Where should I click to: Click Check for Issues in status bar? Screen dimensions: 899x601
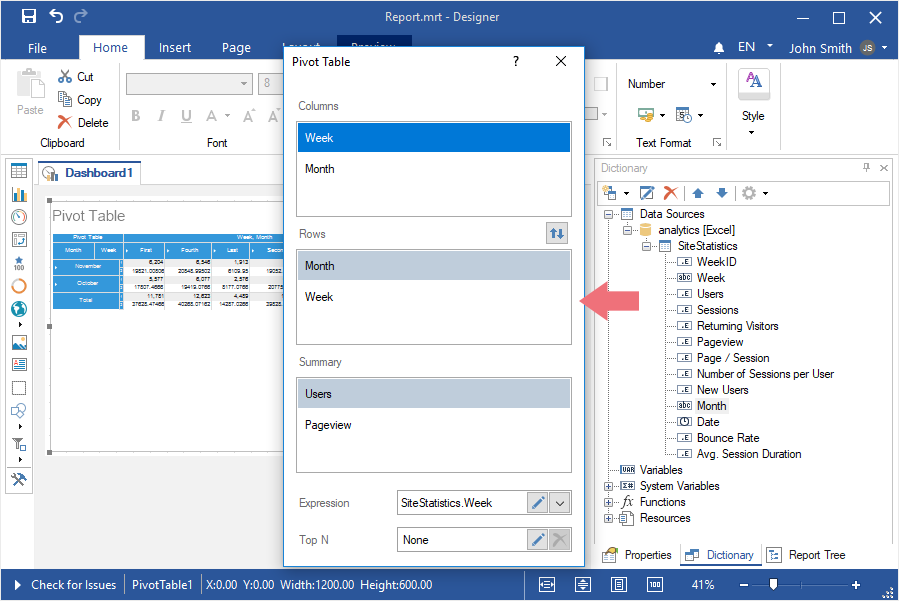pos(73,585)
